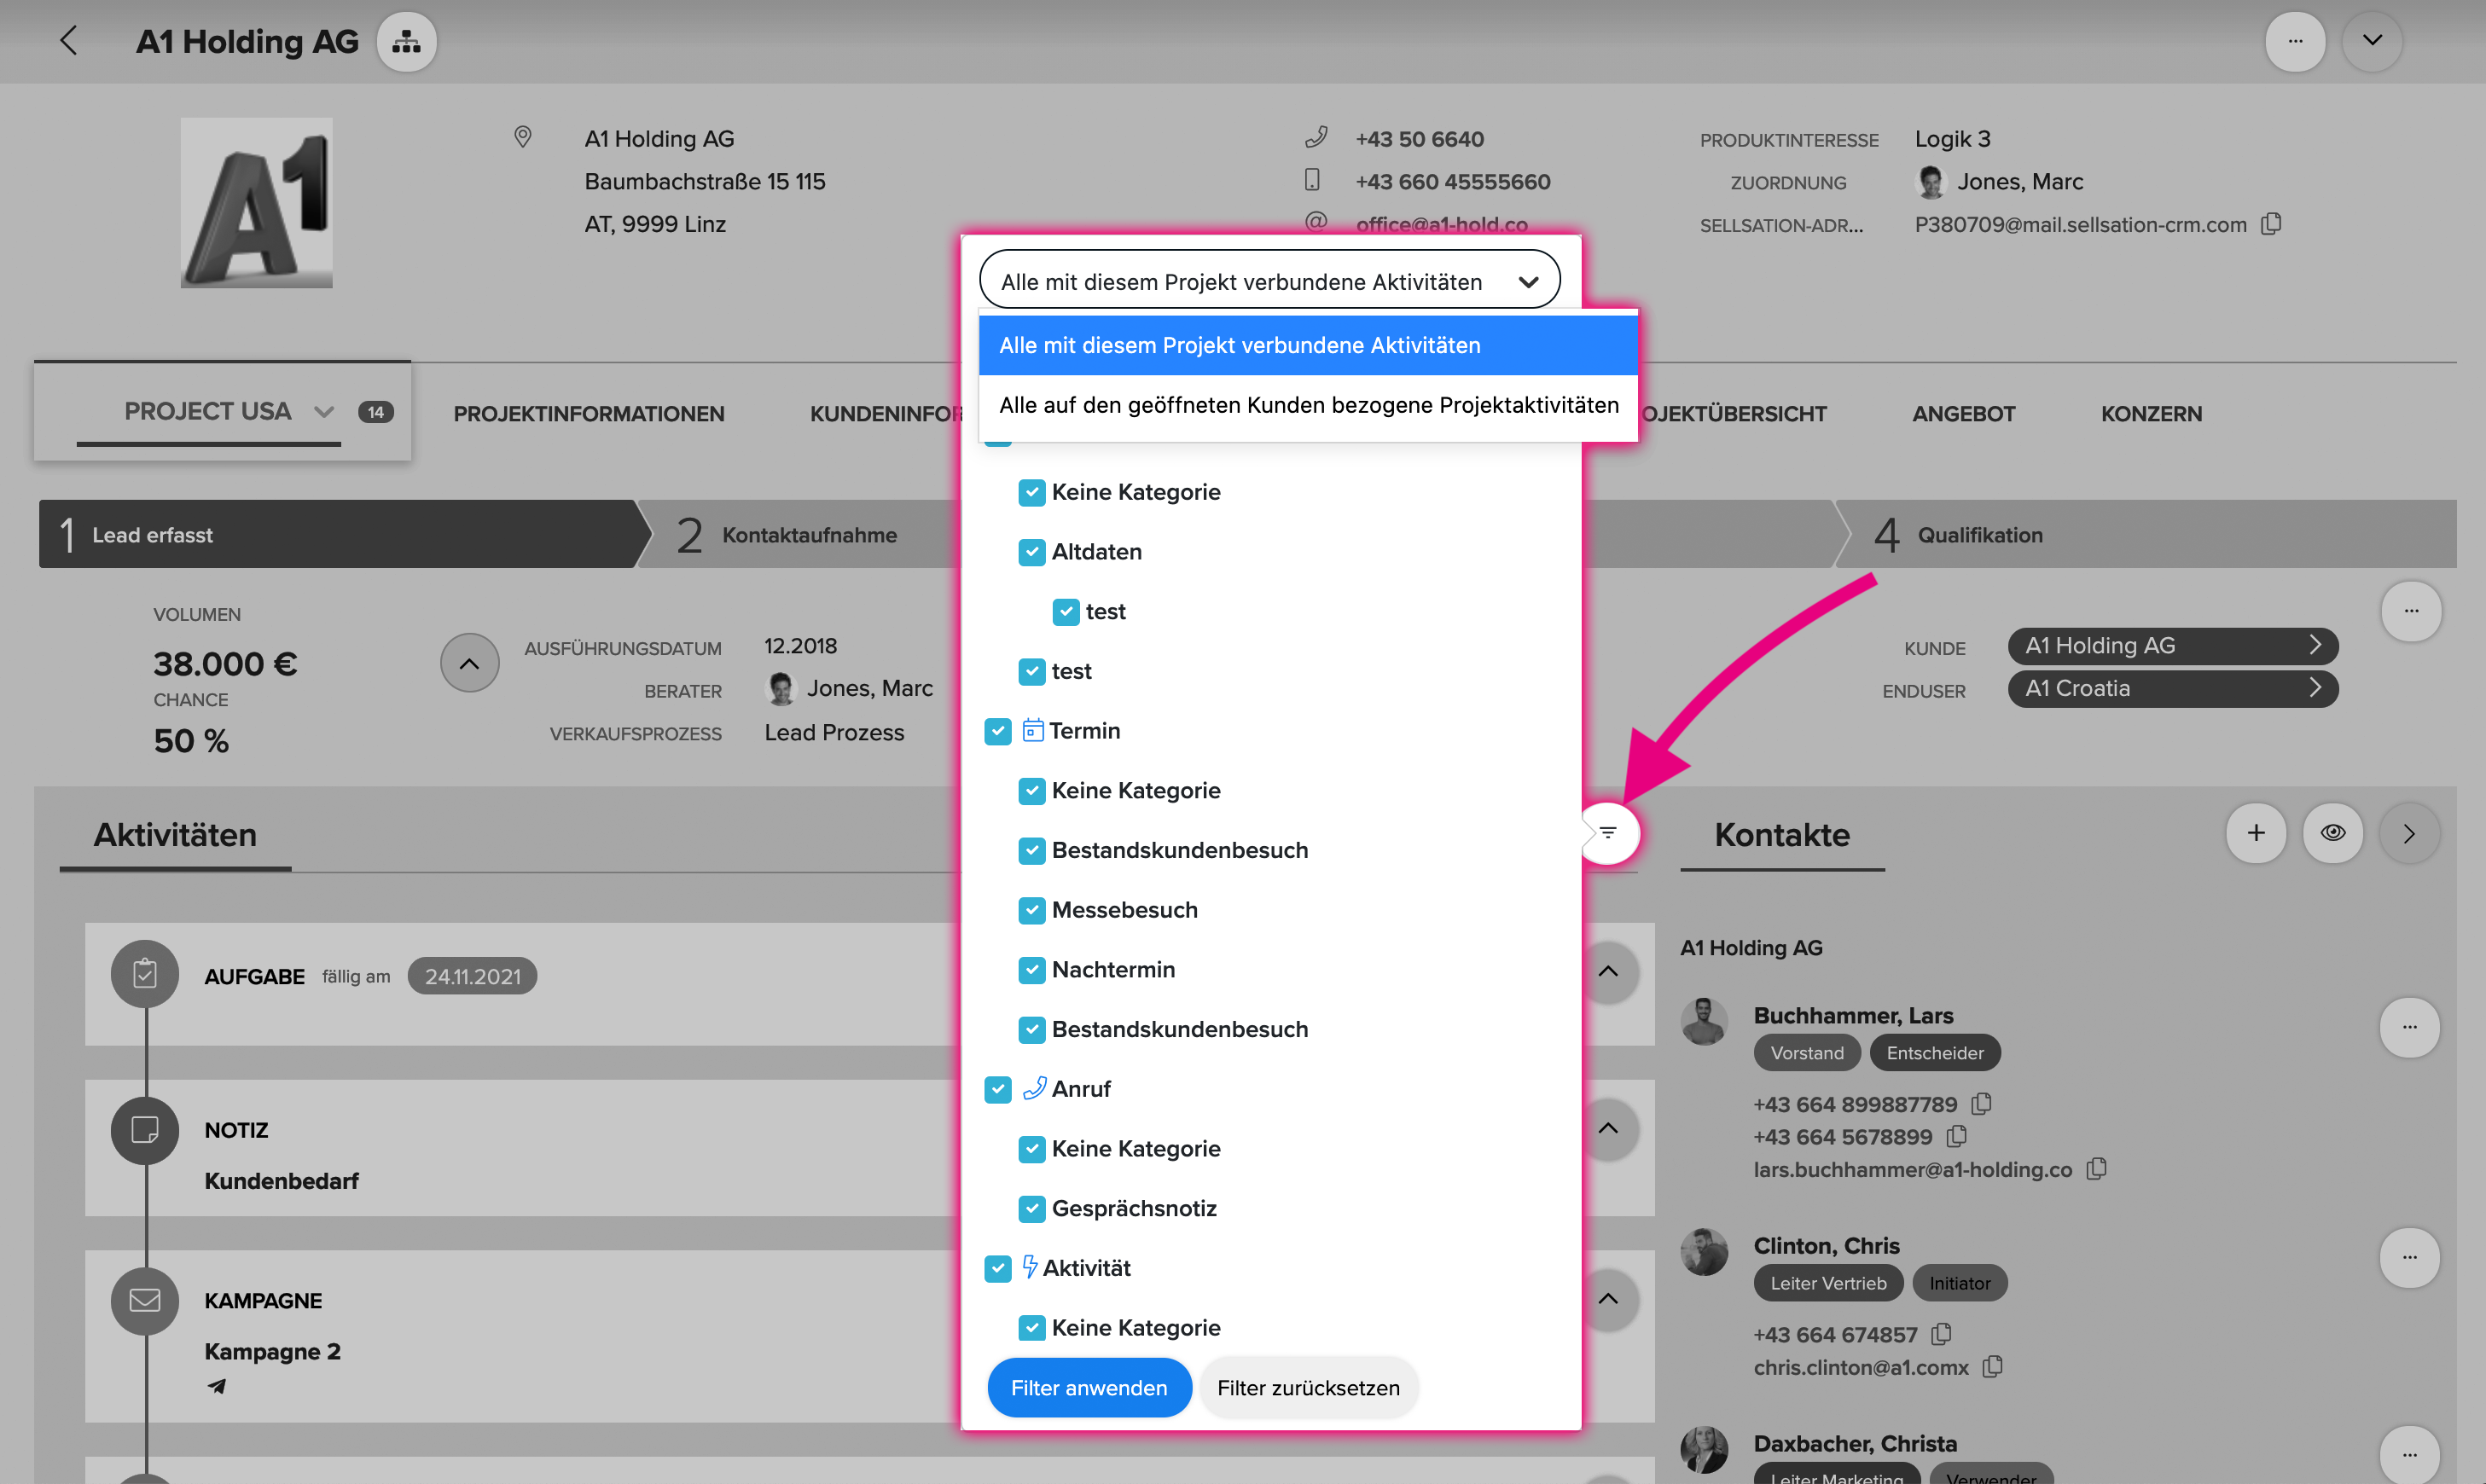Click the Aufgabe task timeline icon
The width and height of the screenshot is (2486, 1484).
145,974
